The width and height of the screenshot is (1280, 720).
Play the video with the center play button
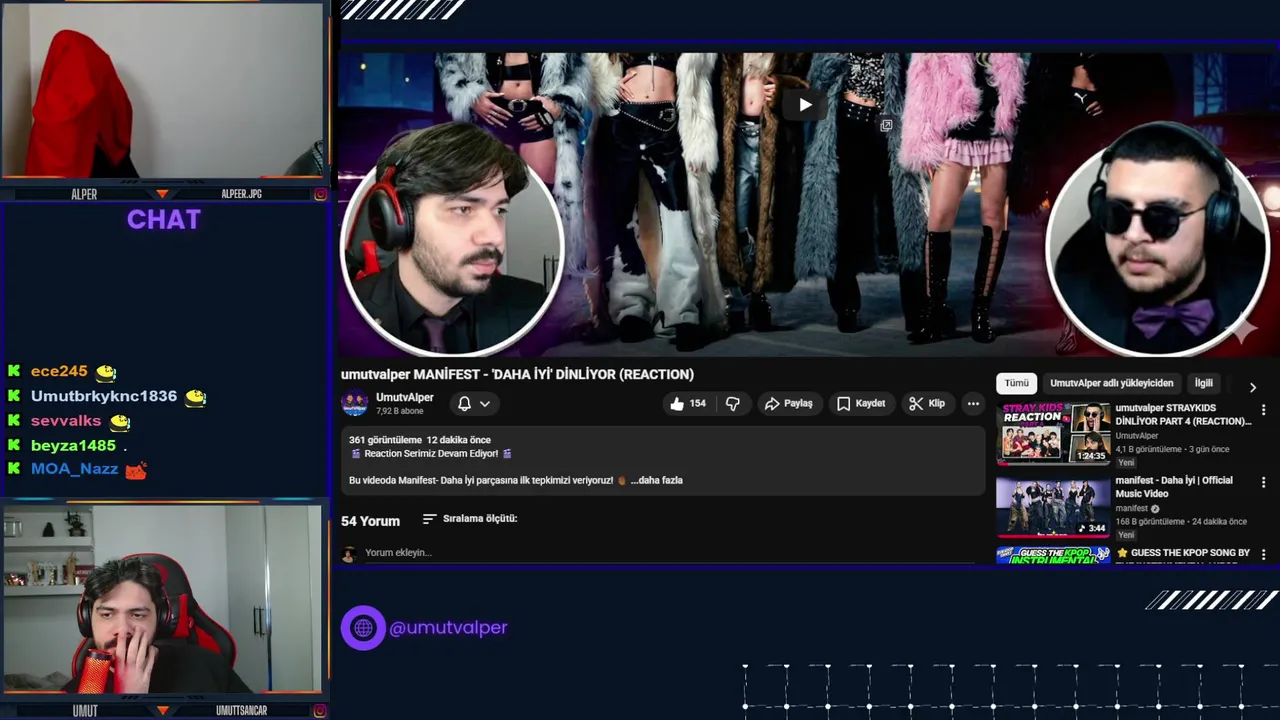805,104
